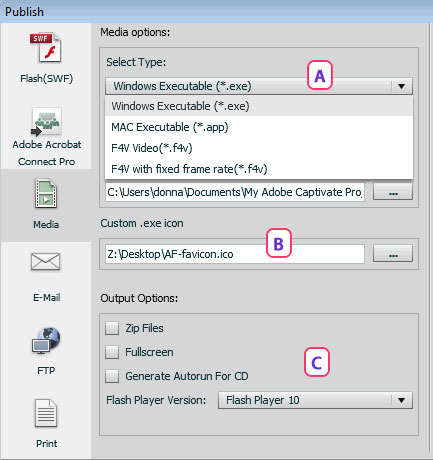
Task: Check Generate Autorun For CD
Action: (x=112, y=376)
